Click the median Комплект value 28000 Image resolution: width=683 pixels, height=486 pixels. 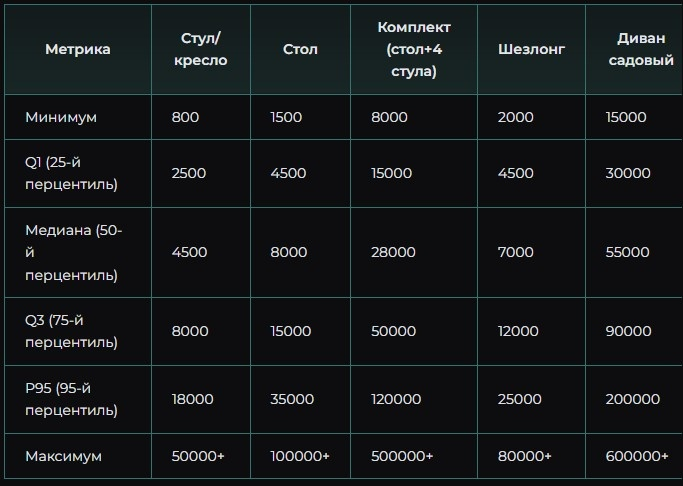[x=393, y=252]
